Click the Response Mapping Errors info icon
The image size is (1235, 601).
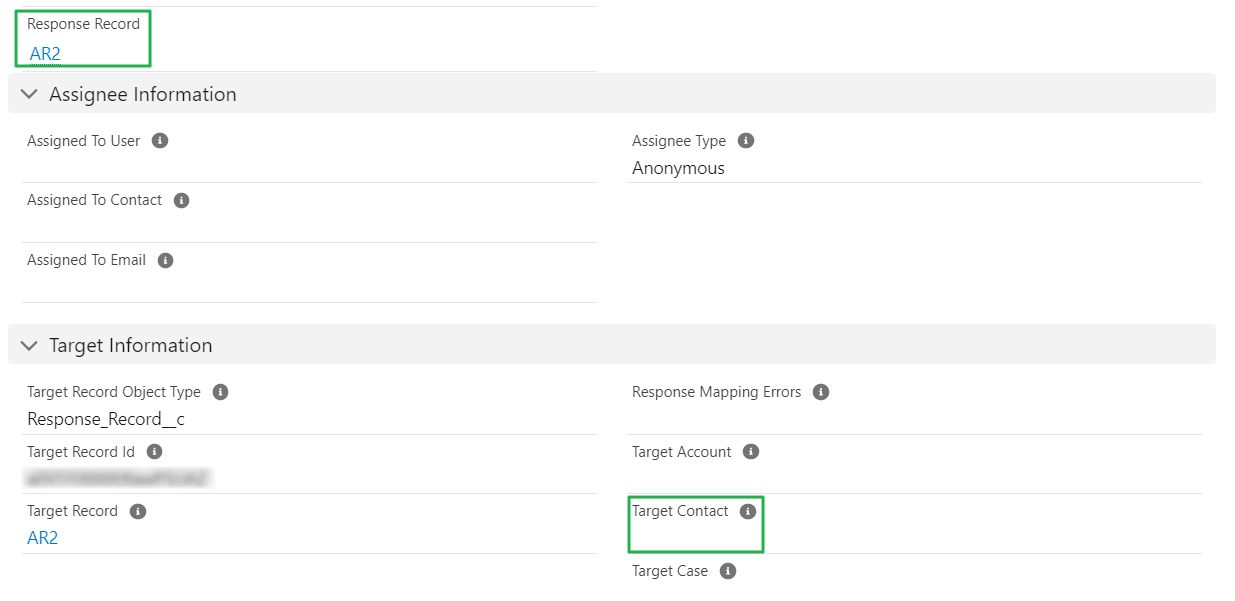click(x=821, y=391)
